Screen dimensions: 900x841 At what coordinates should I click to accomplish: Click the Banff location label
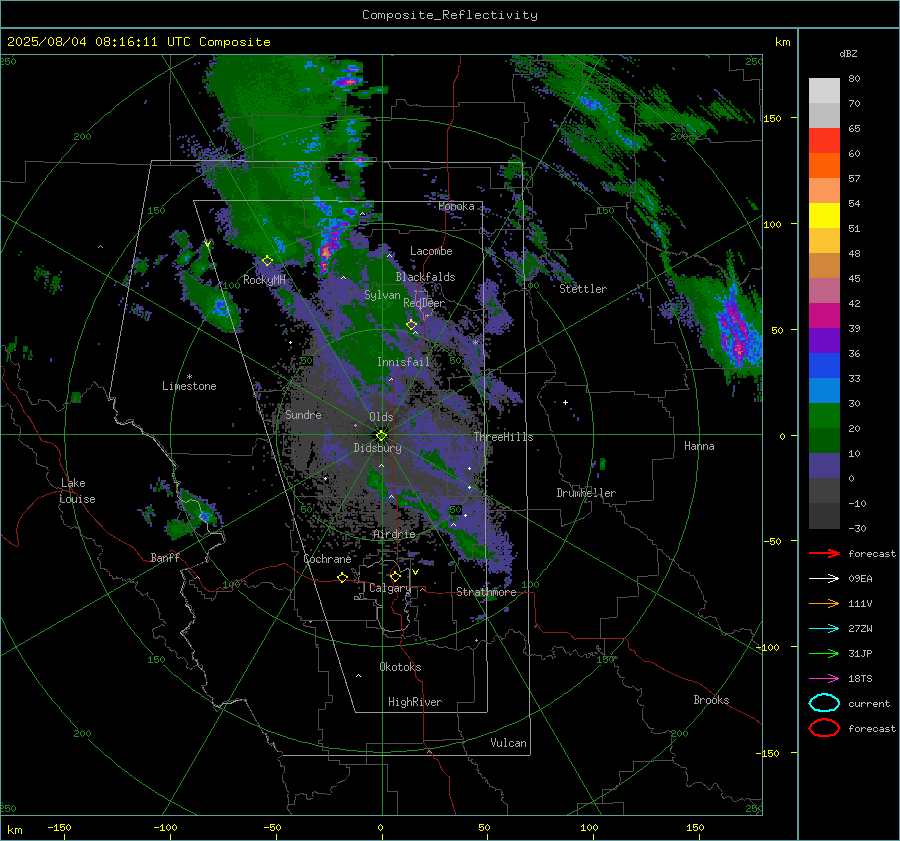(165, 557)
